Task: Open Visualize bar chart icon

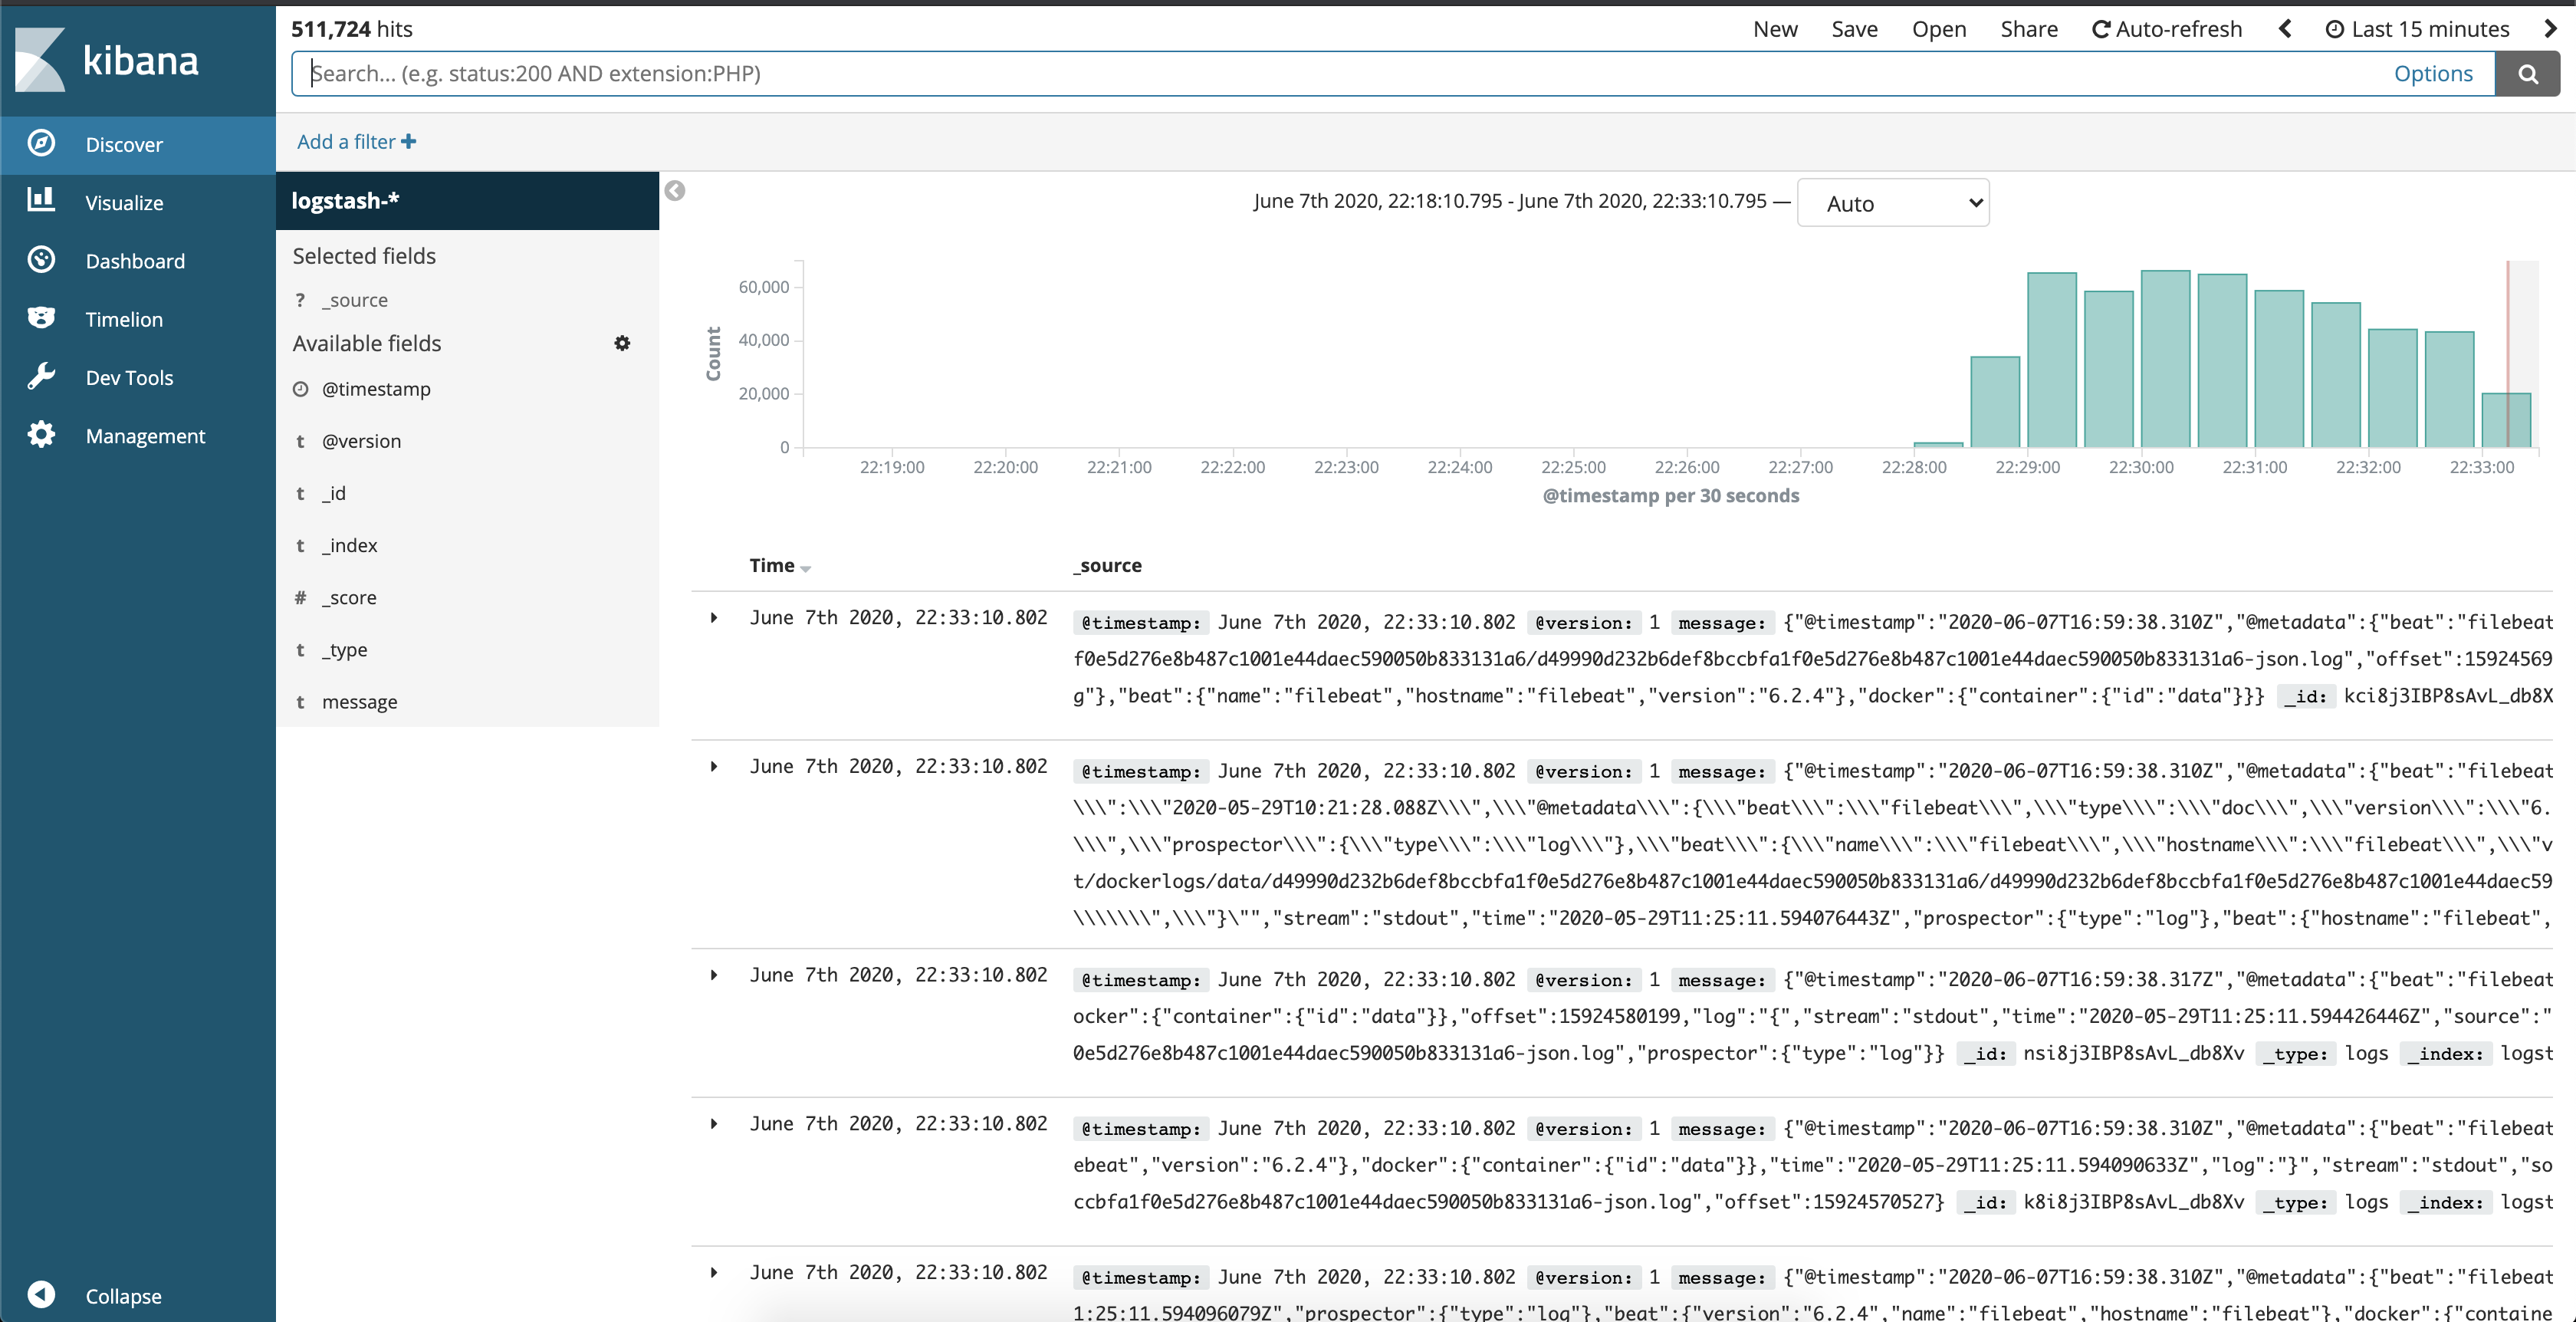Action: tap(41, 200)
